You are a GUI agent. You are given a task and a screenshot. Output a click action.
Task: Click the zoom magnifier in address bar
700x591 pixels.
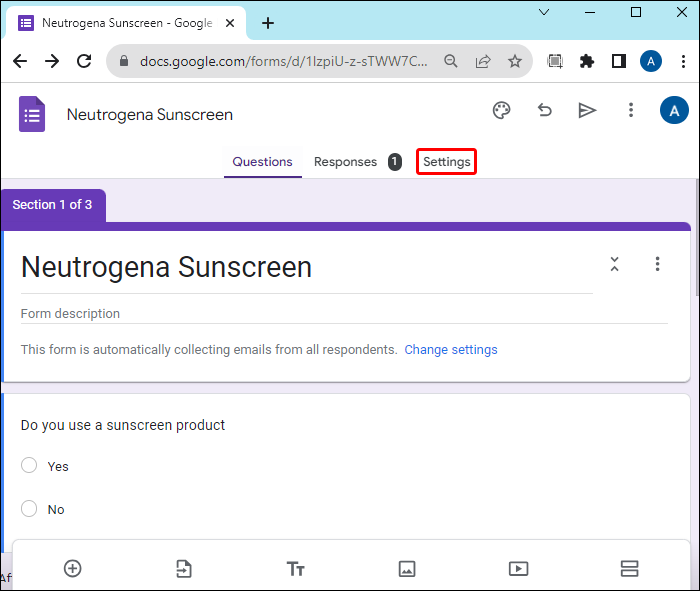pyautogui.click(x=451, y=61)
